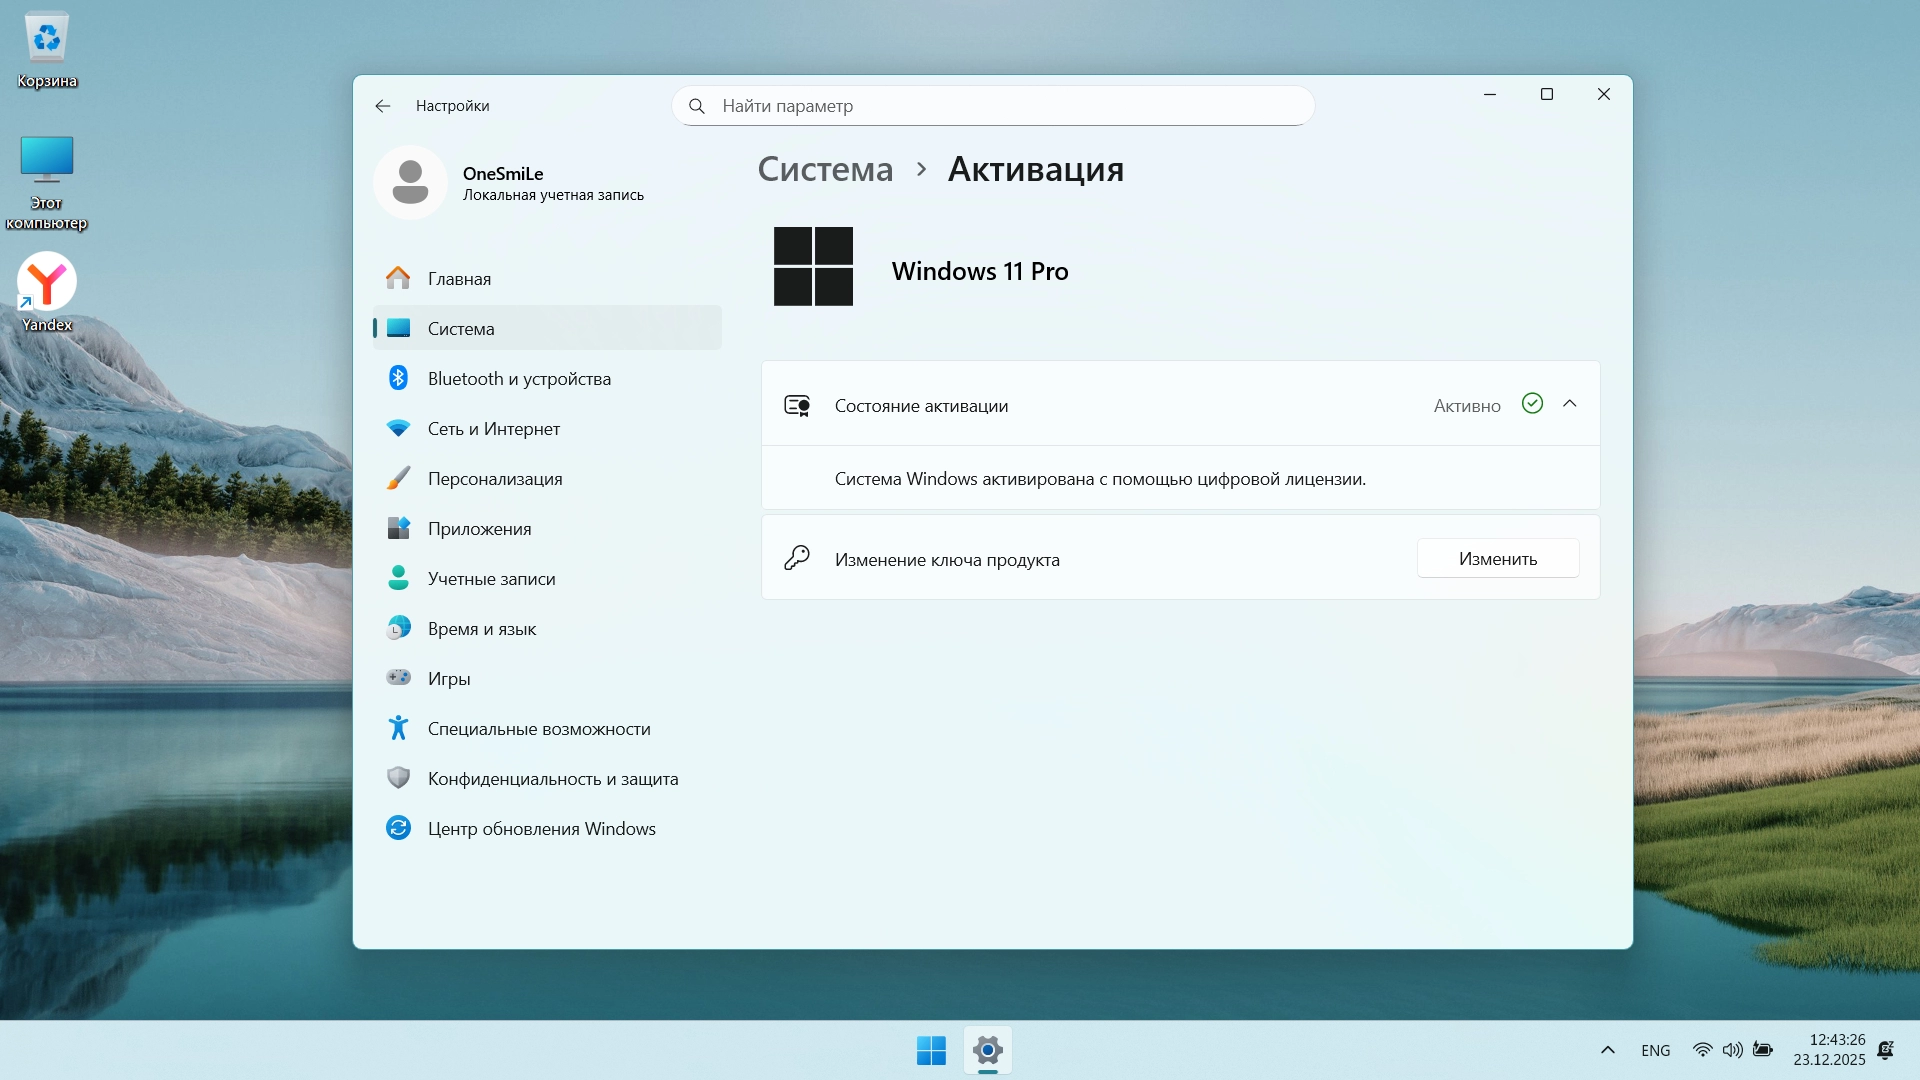Select Система in the sidebar
The image size is (1920, 1080).
pyautogui.click(x=460, y=329)
